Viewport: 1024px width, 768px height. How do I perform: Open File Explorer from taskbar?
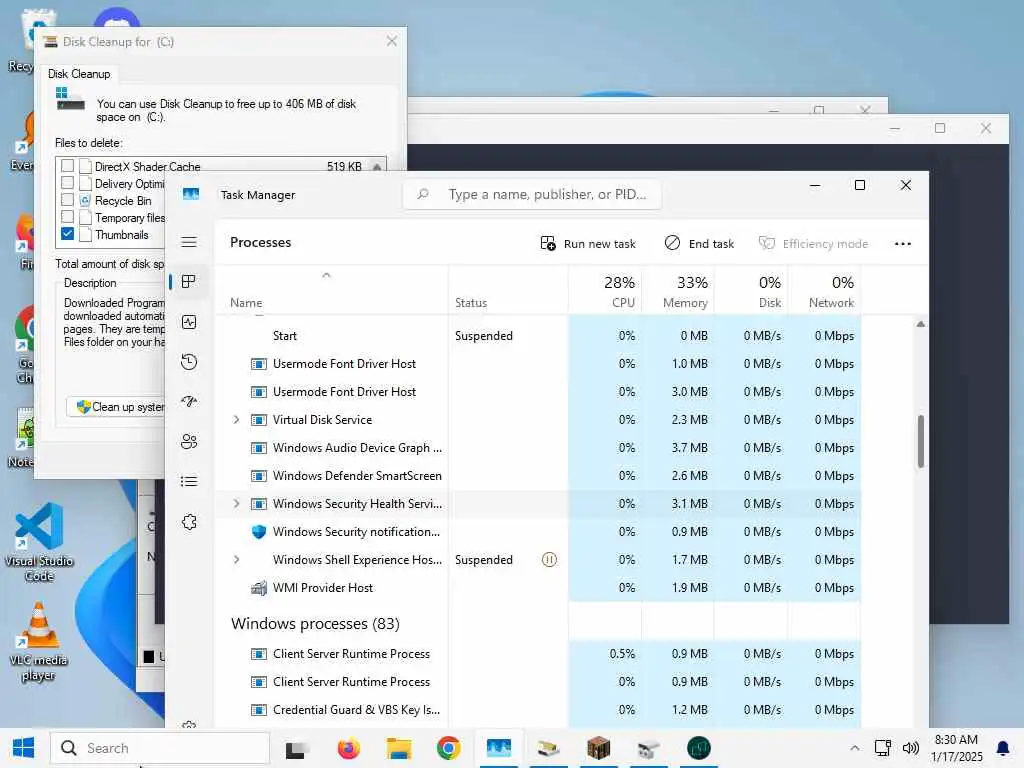398,748
